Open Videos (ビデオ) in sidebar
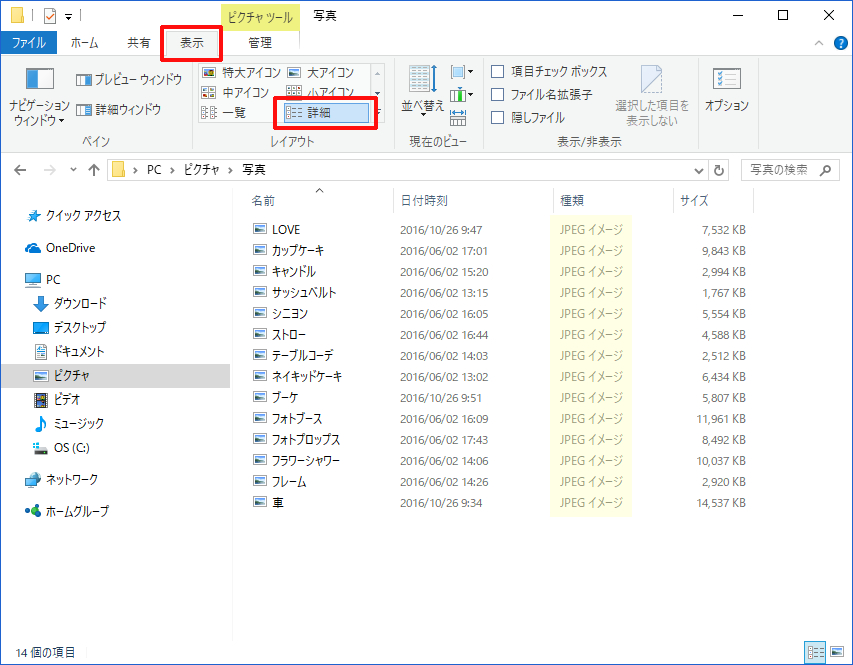853x665 pixels. [57, 399]
